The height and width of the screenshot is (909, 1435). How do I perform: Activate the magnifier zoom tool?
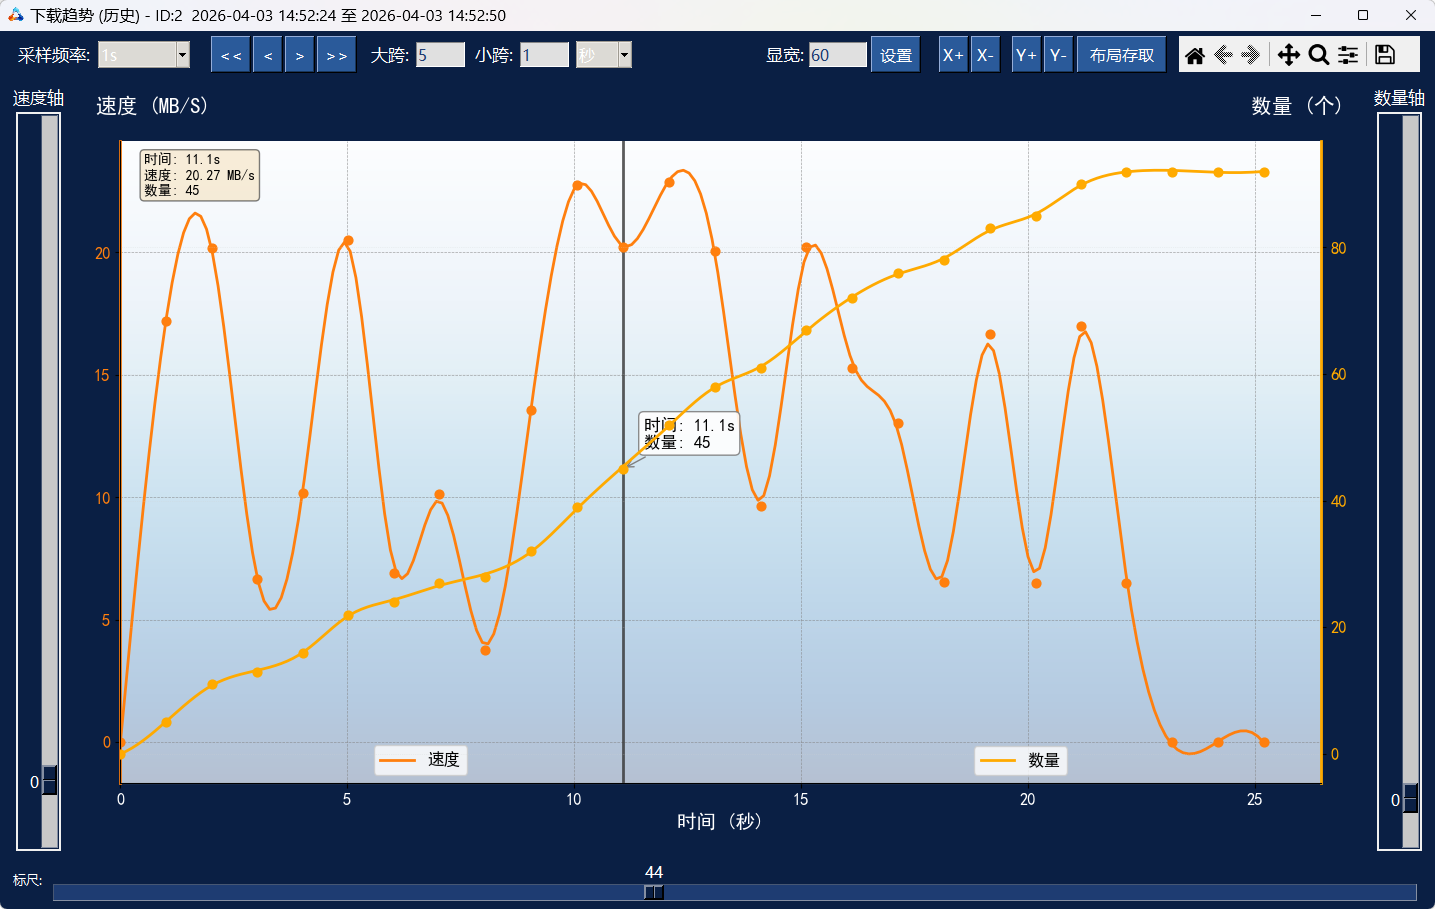pyautogui.click(x=1319, y=55)
